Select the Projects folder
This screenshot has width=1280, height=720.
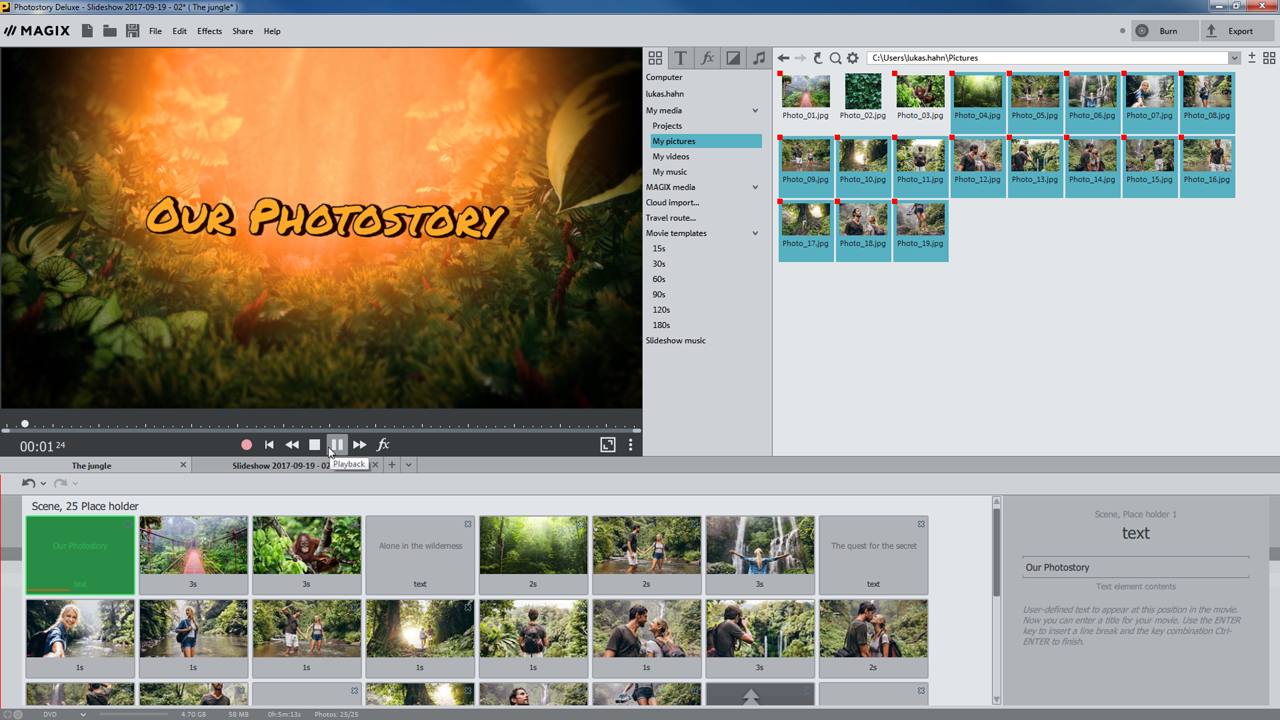coord(667,126)
